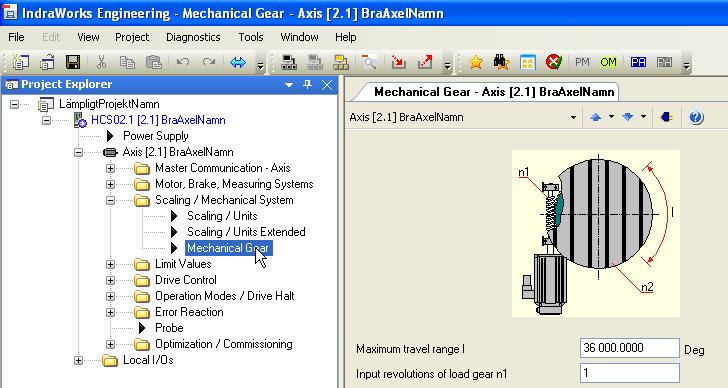Open overflow options of first toolbar

(260, 66)
